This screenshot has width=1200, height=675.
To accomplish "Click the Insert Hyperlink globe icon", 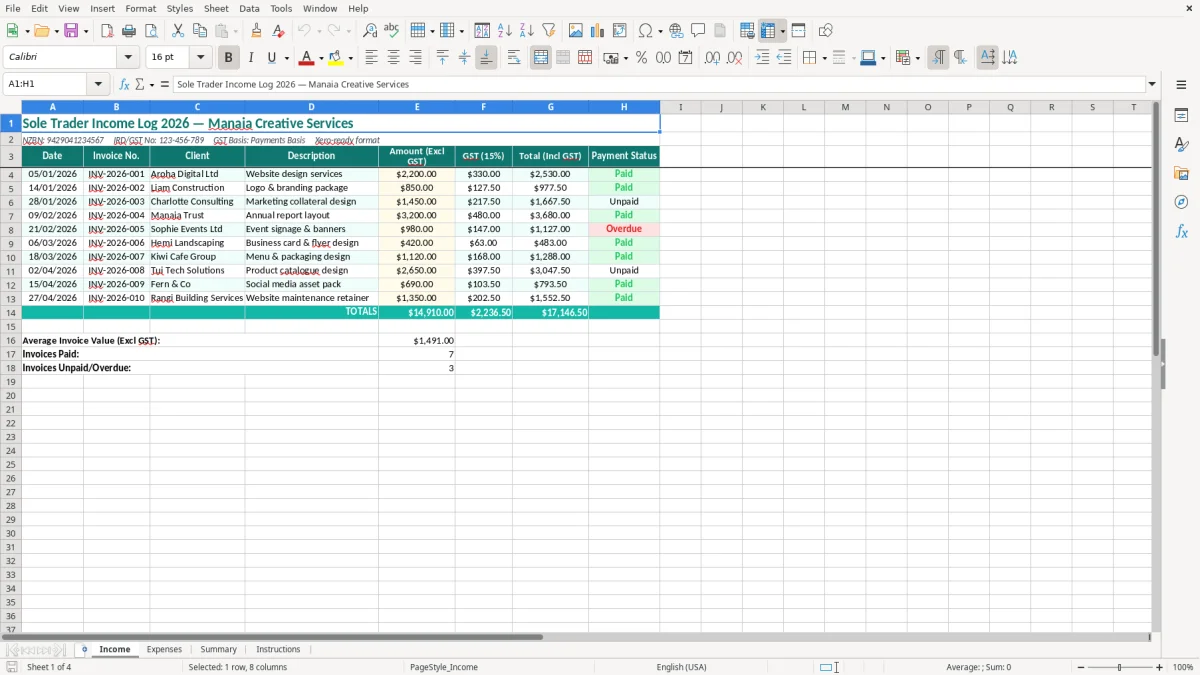I will coord(677,31).
